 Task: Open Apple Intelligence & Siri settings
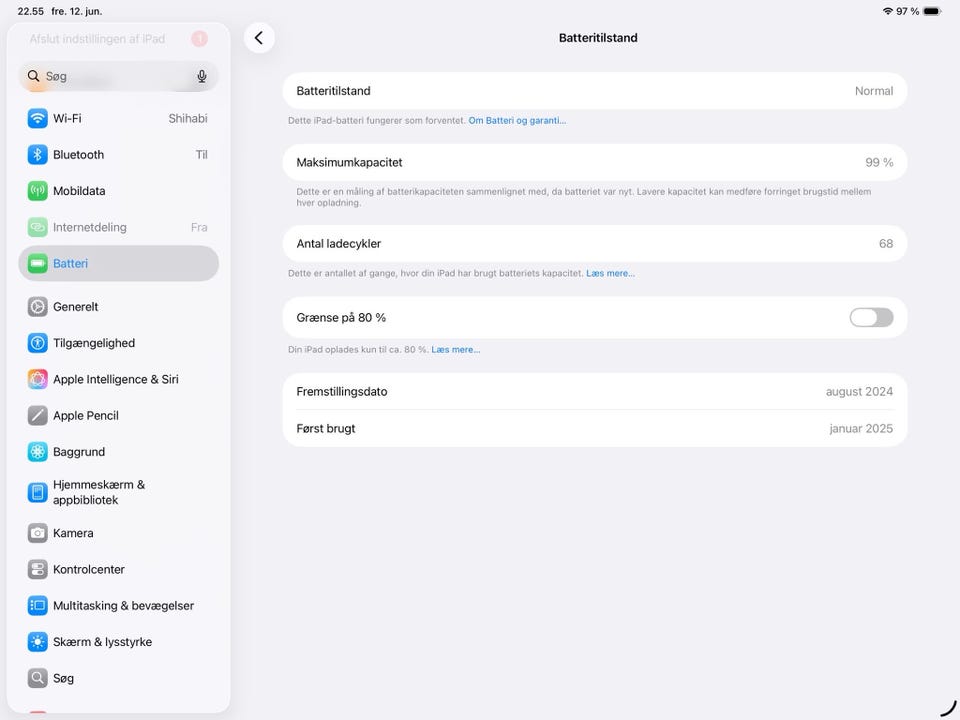coord(118,380)
